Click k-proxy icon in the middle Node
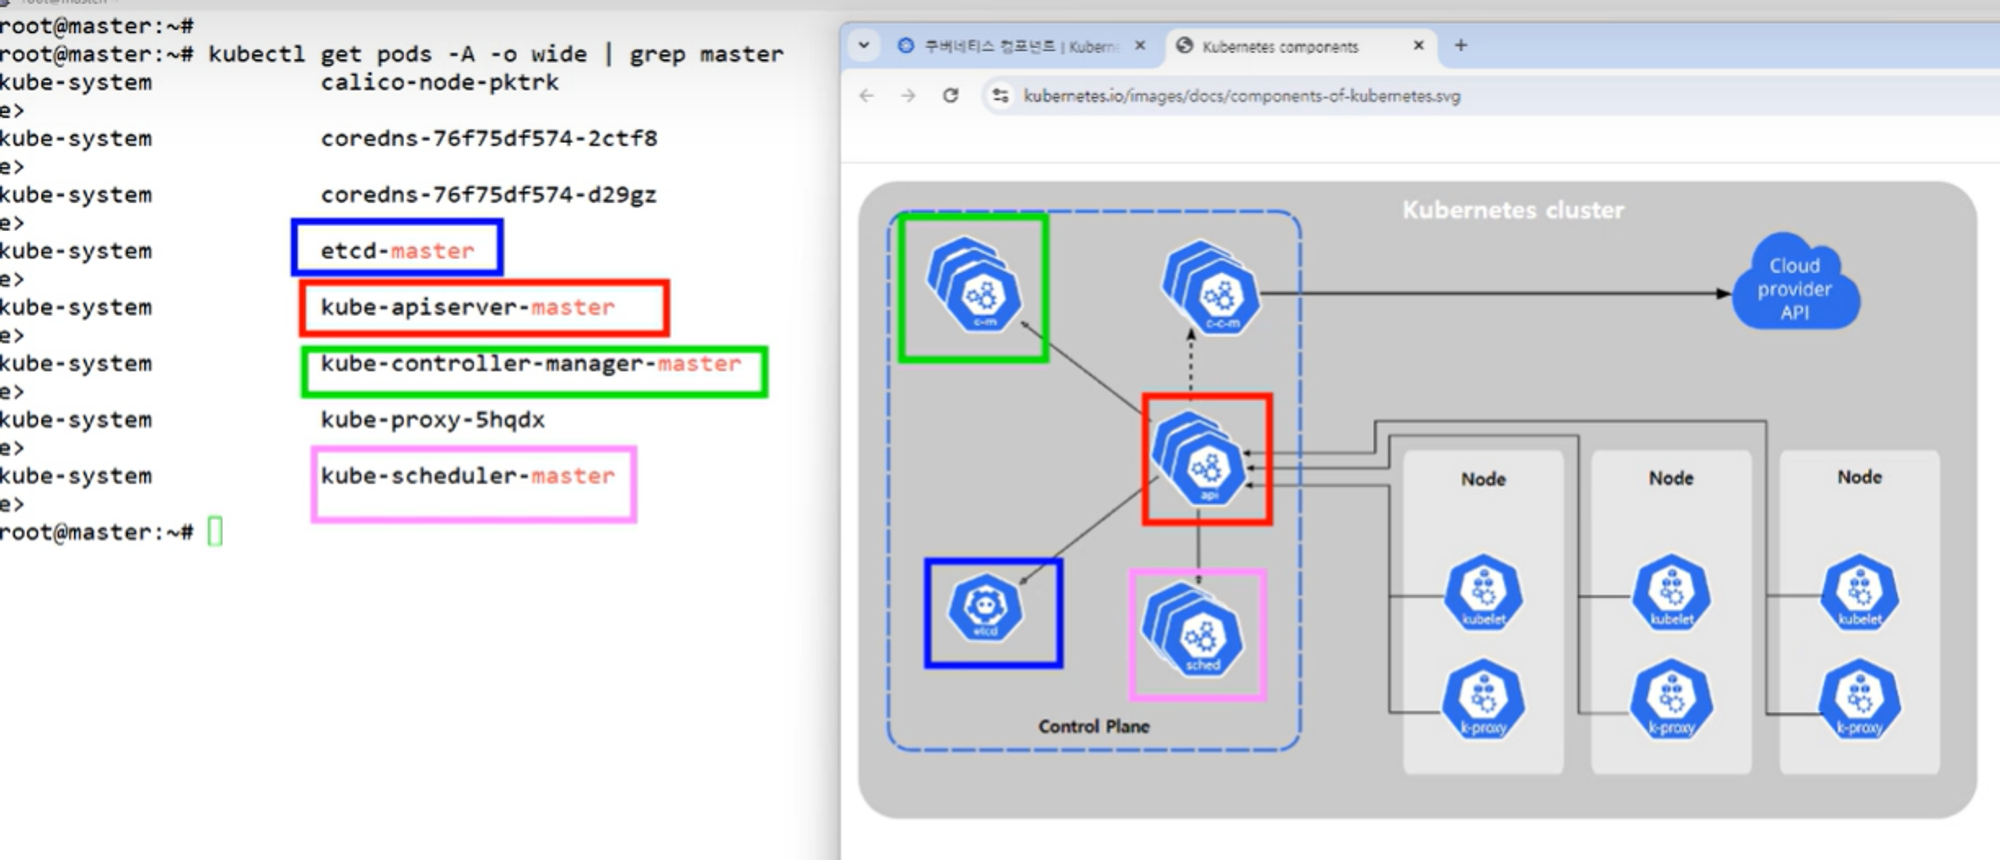The height and width of the screenshot is (860, 2000). point(1672,700)
